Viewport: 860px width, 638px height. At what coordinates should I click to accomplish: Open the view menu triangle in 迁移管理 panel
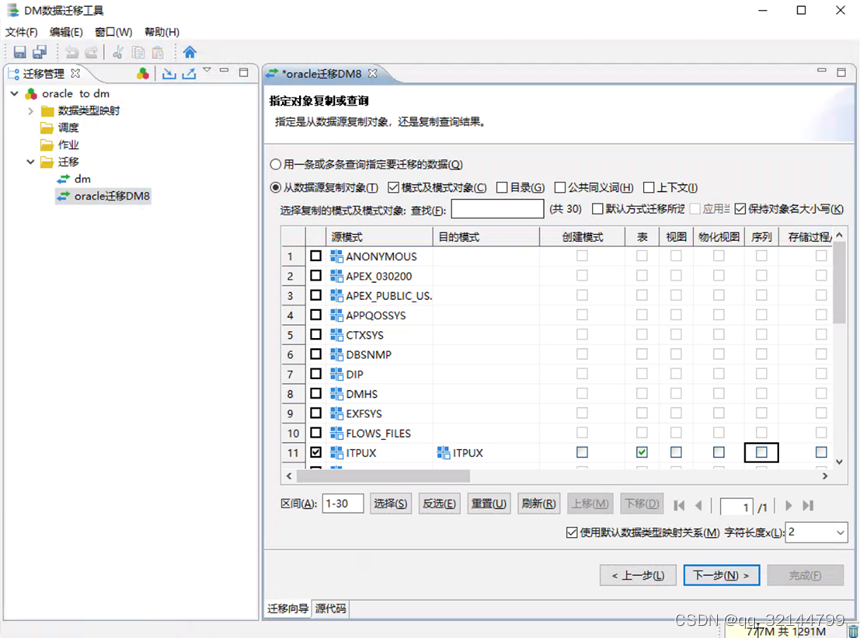pos(207,70)
